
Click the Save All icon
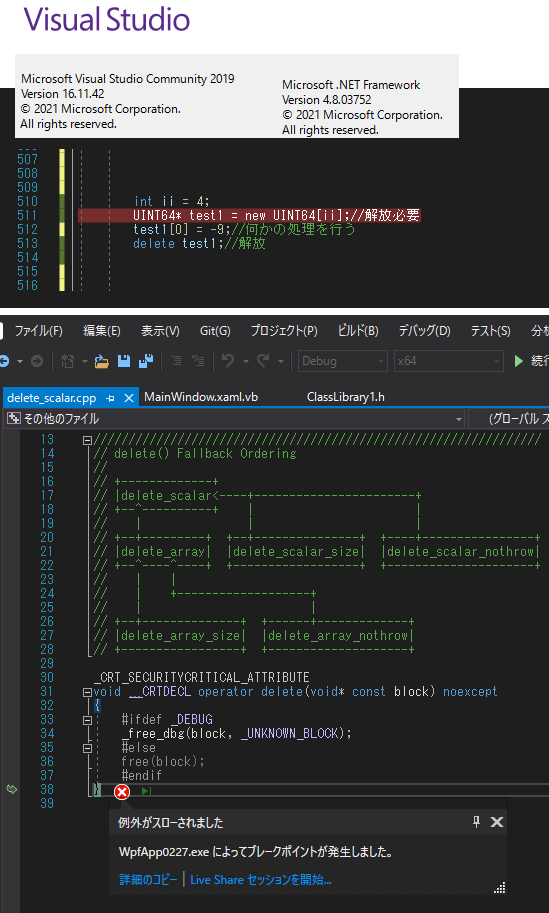pos(146,361)
